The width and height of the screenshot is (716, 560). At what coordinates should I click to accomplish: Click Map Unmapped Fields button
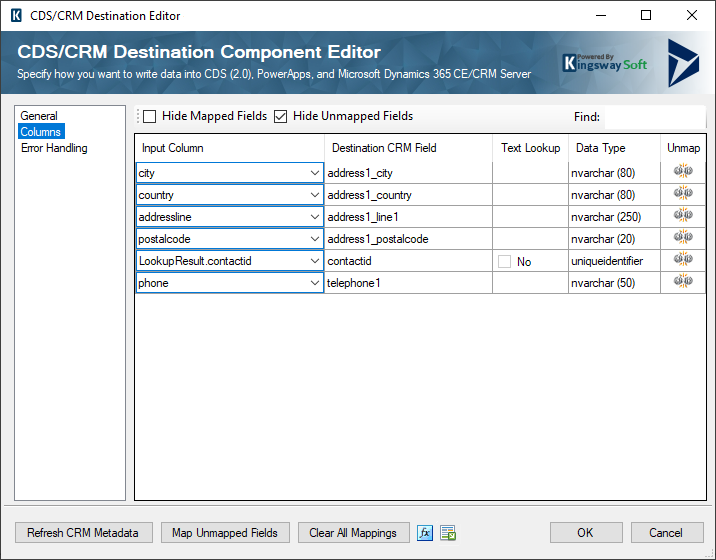[225, 533]
